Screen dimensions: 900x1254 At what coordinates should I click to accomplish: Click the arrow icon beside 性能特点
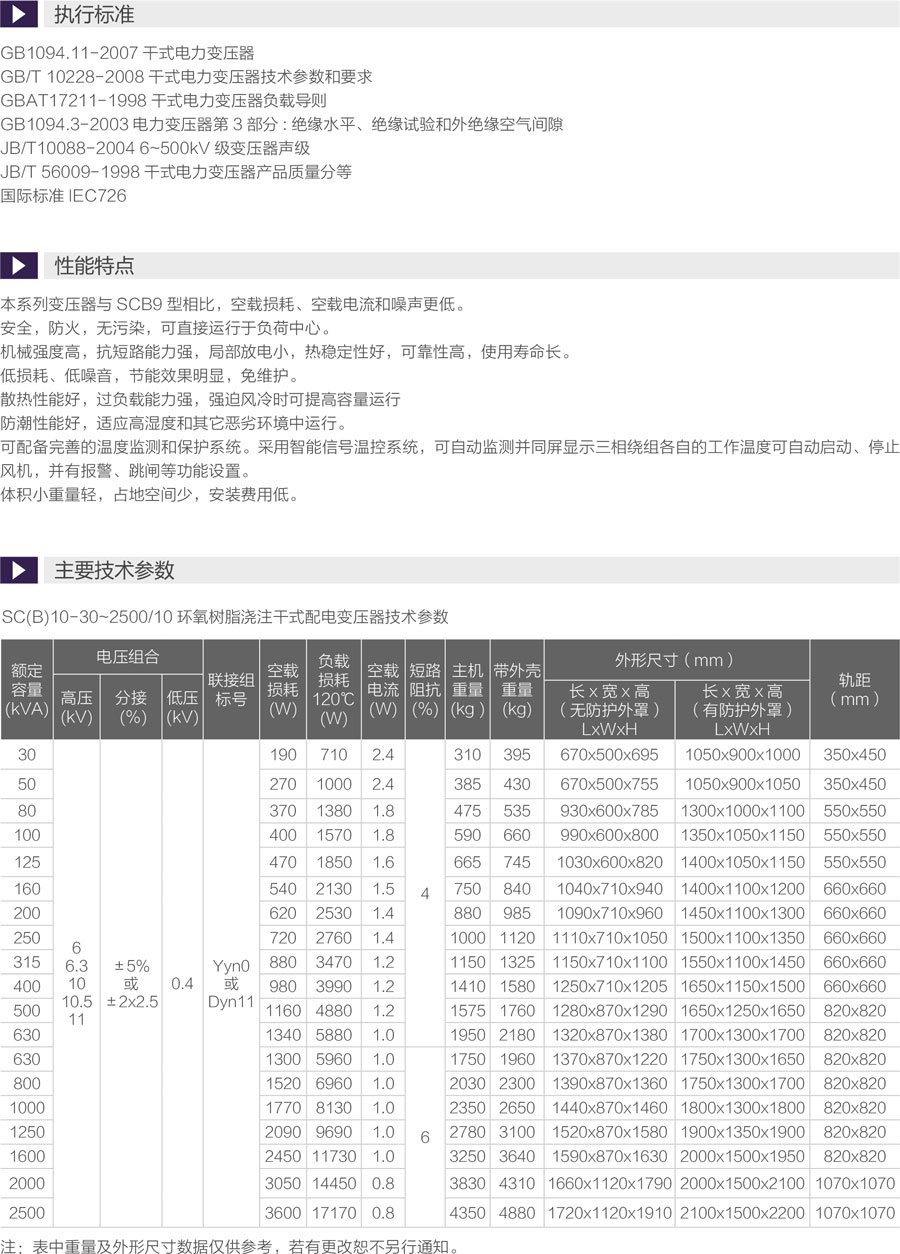click(19, 266)
